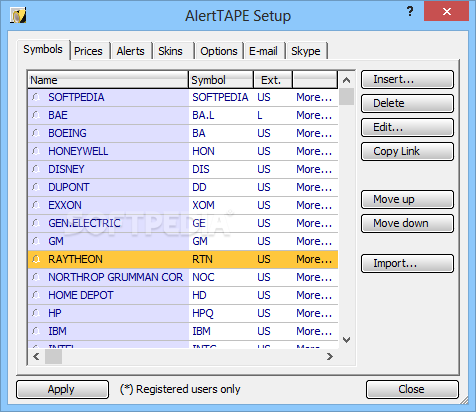
Task: Click the bell icon next to GEN.ELECTRIC
Action: (36, 223)
